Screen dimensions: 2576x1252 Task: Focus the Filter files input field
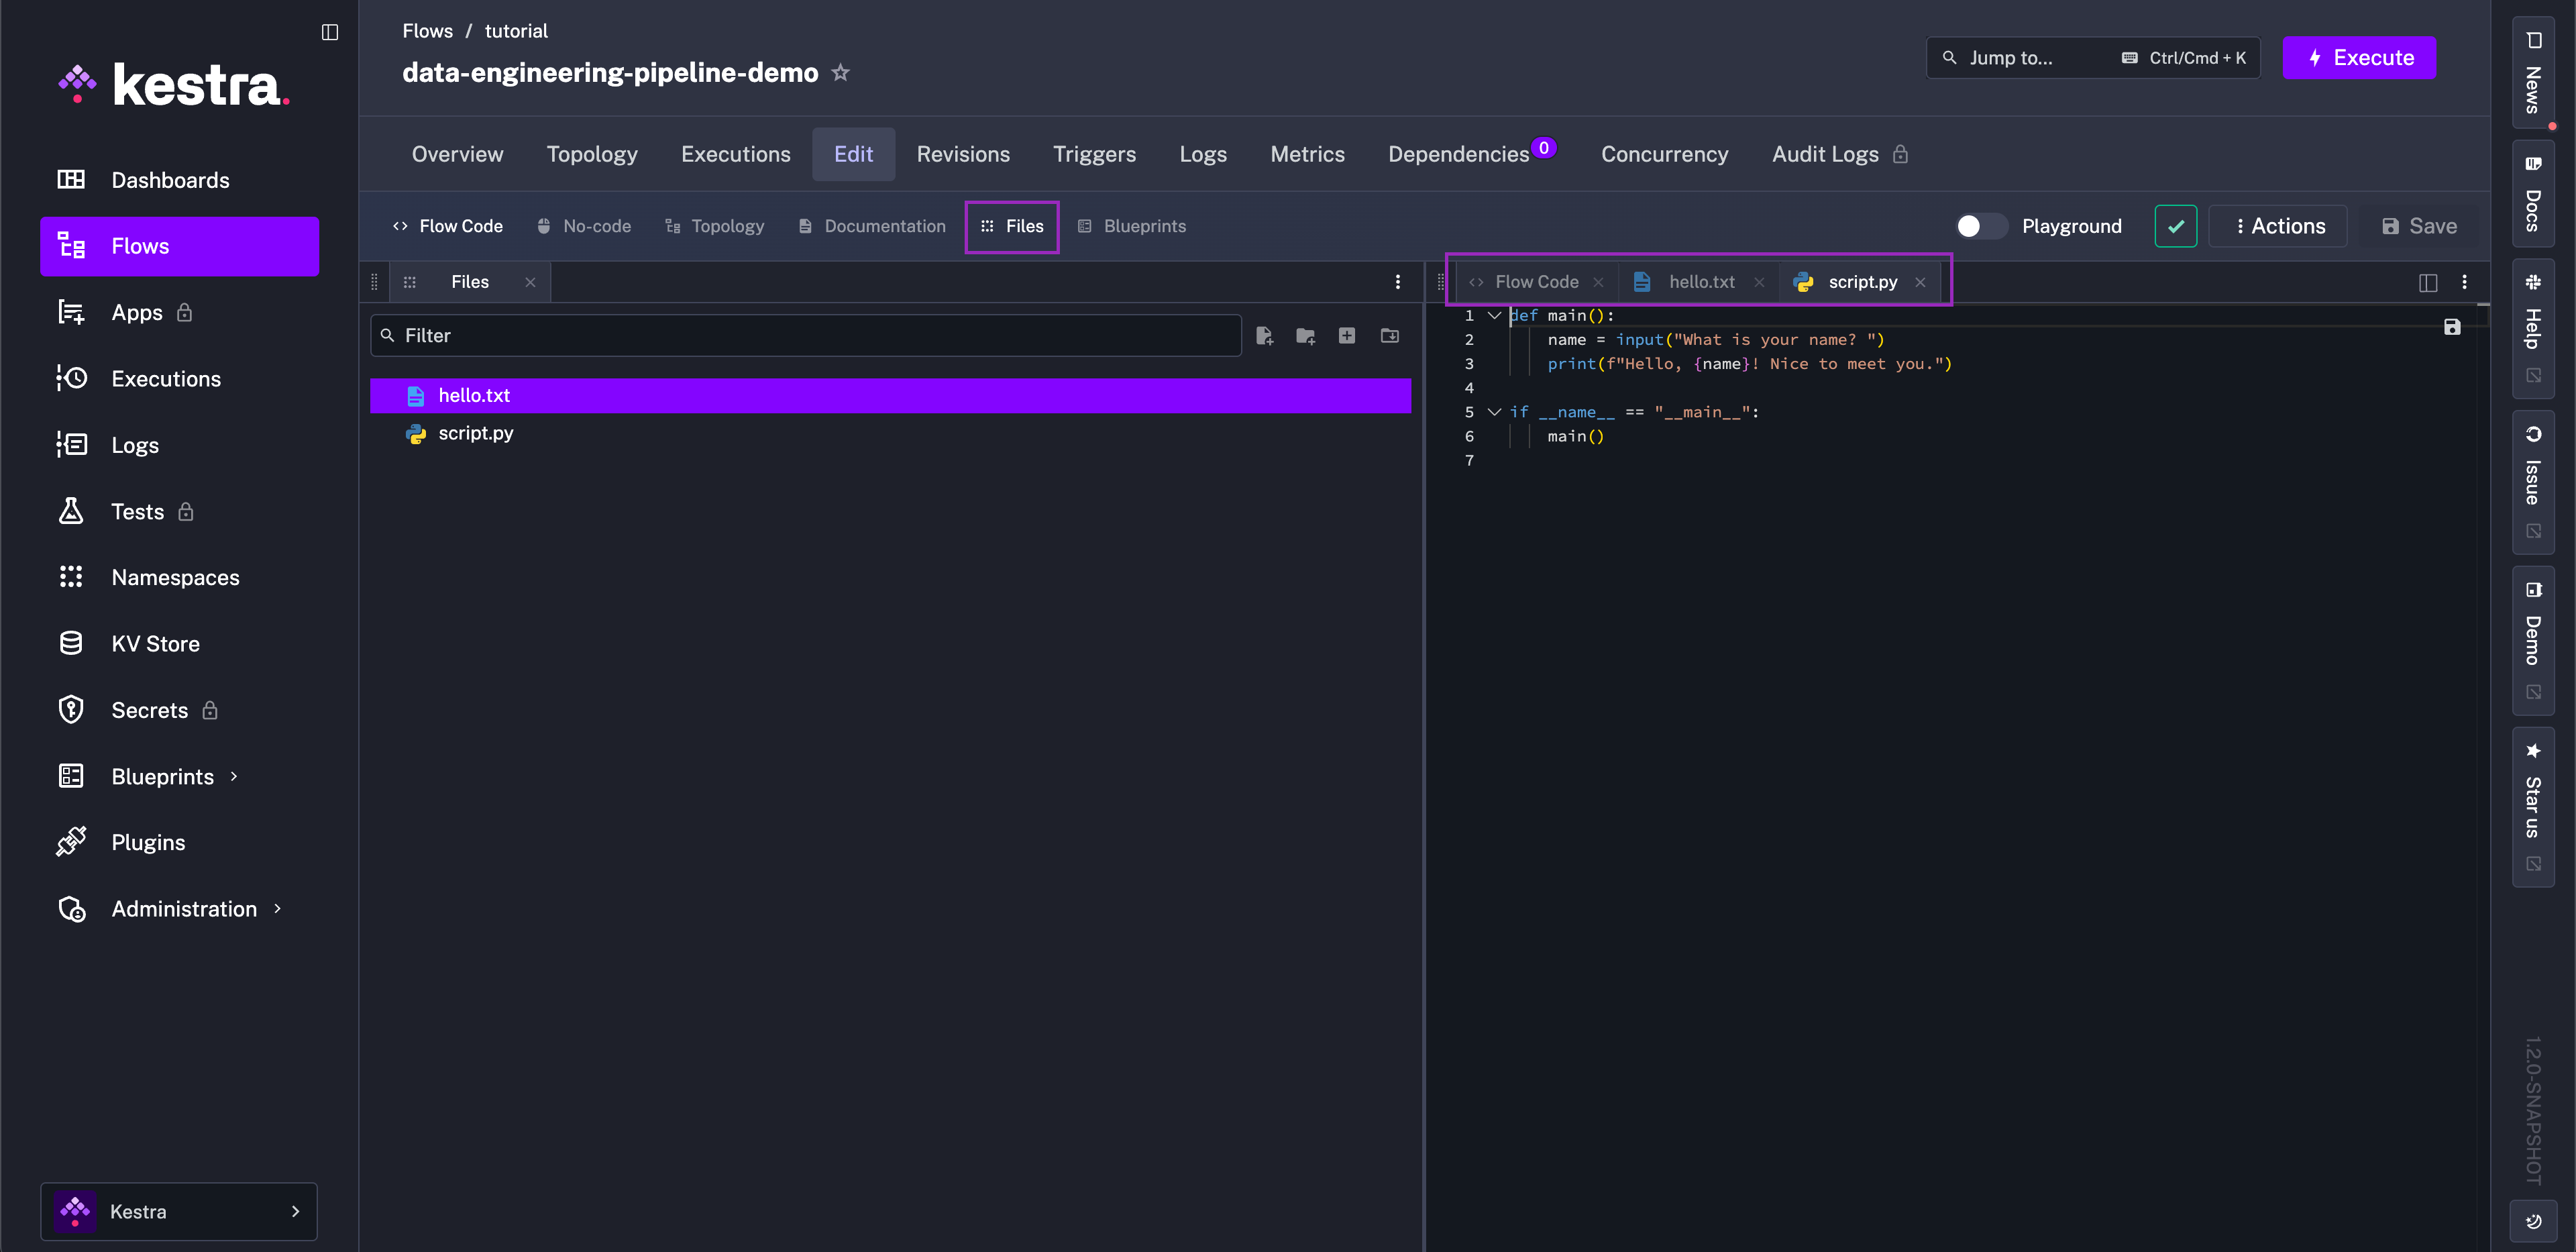(x=806, y=336)
